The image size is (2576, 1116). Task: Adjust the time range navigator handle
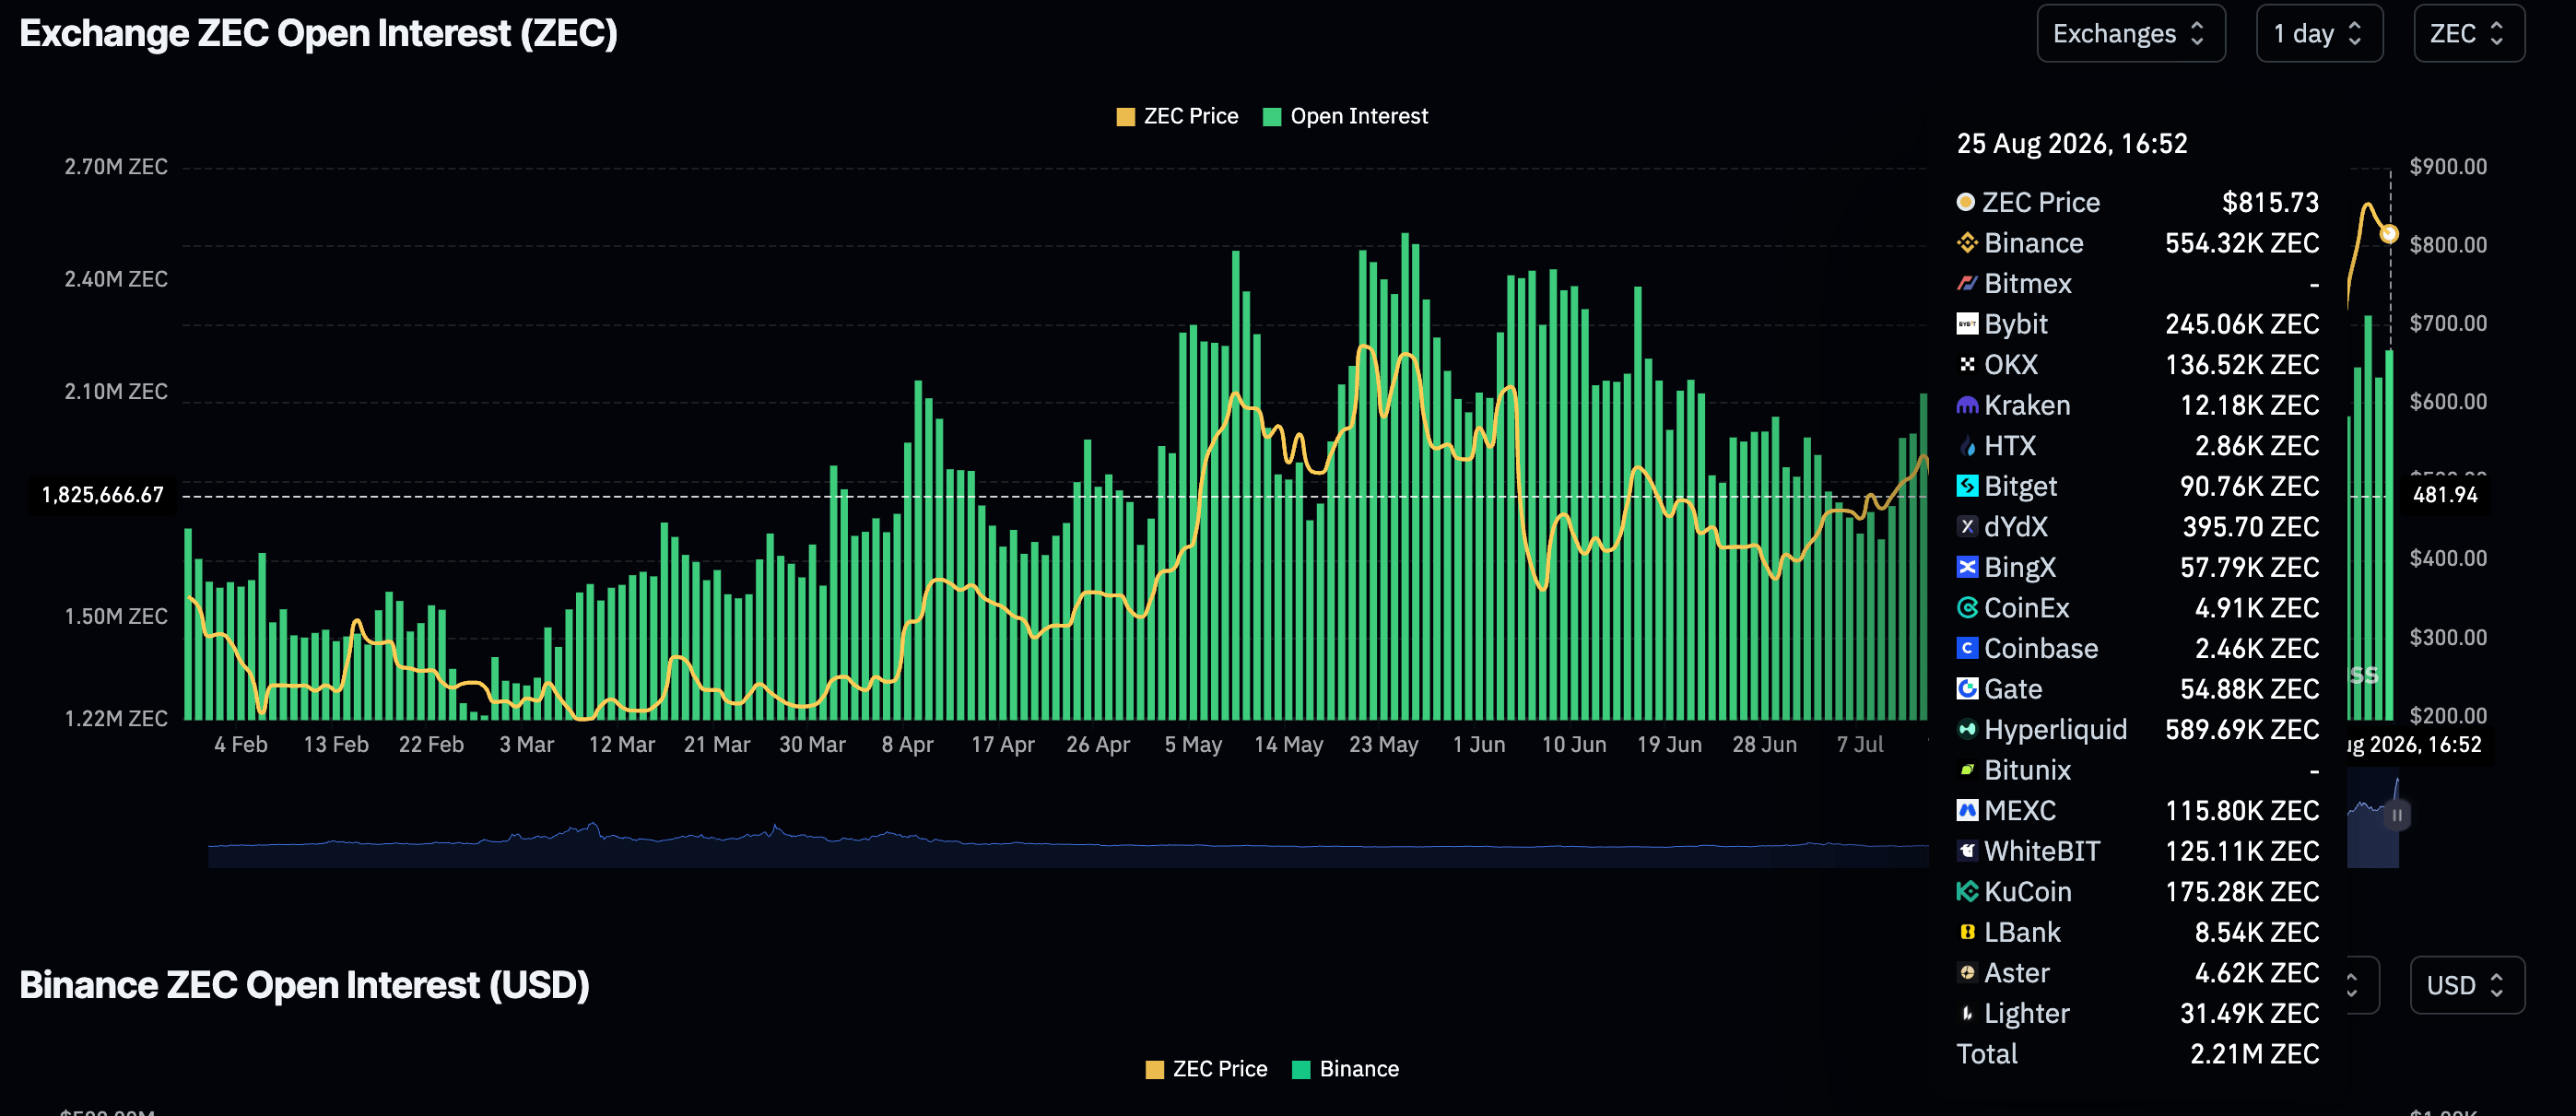(2397, 815)
